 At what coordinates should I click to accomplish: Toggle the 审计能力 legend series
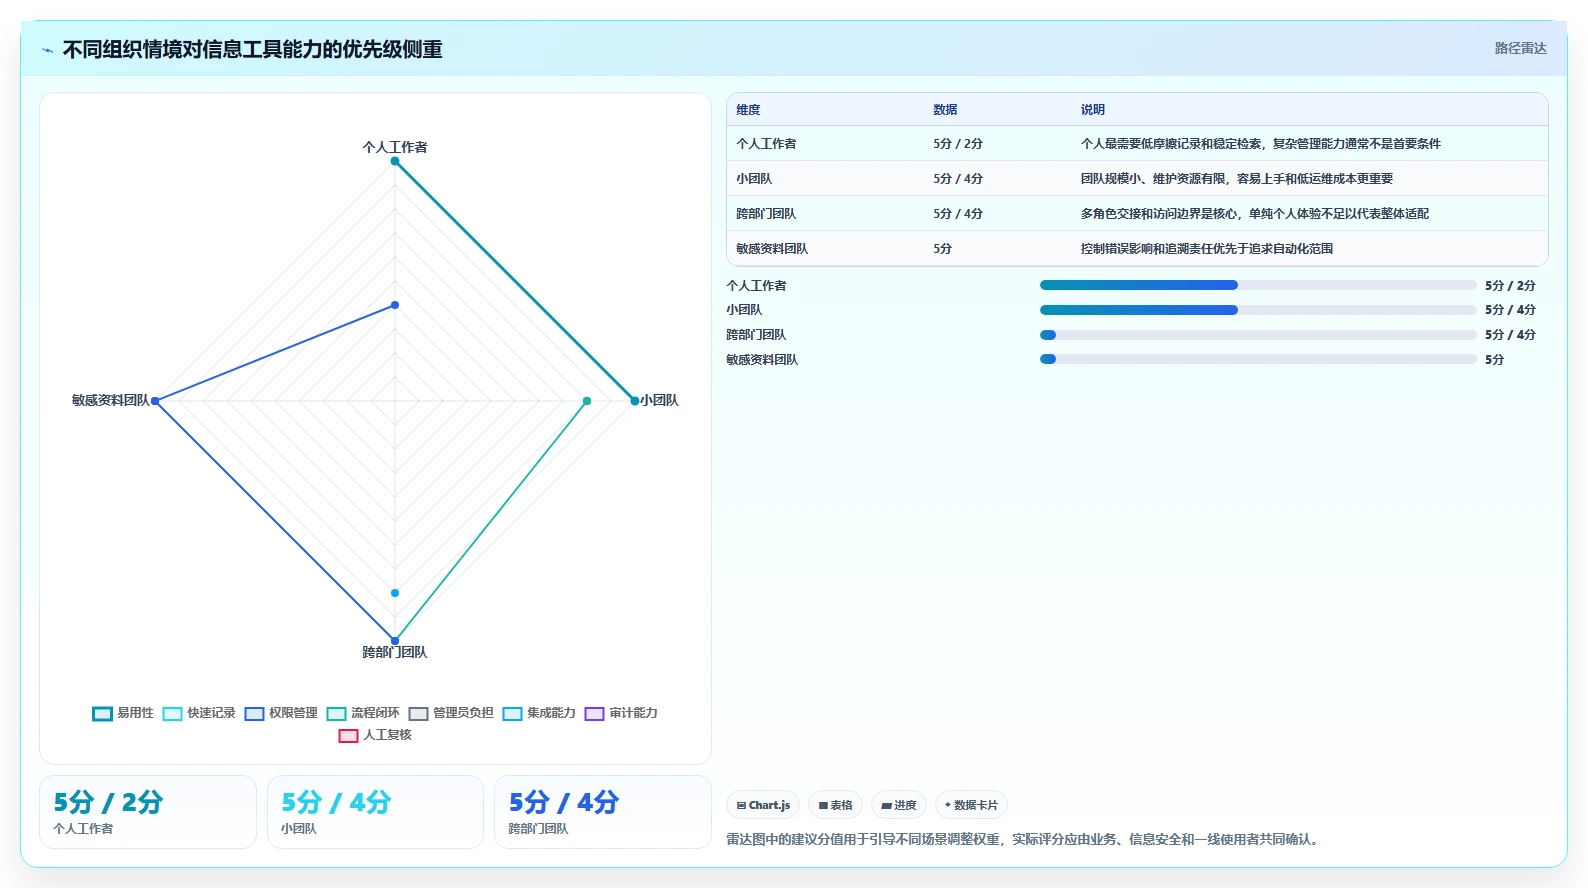[621, 713]
